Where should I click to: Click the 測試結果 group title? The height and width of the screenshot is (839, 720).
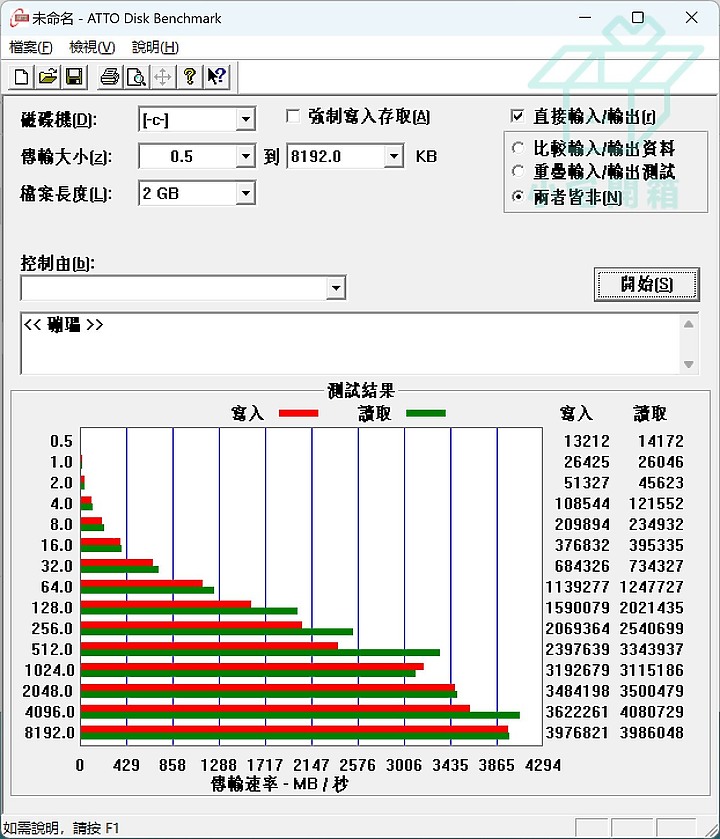pos(361,391)
